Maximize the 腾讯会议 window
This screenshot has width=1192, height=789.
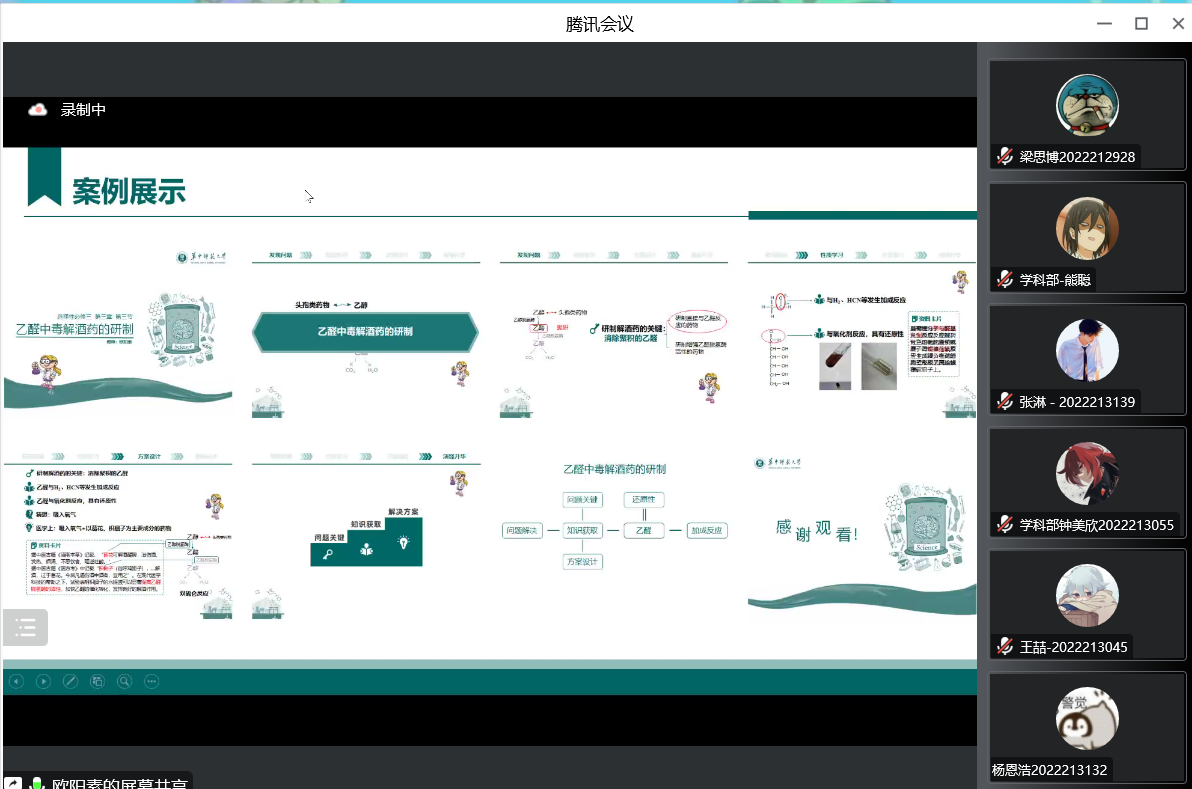tap(1141, 23)
